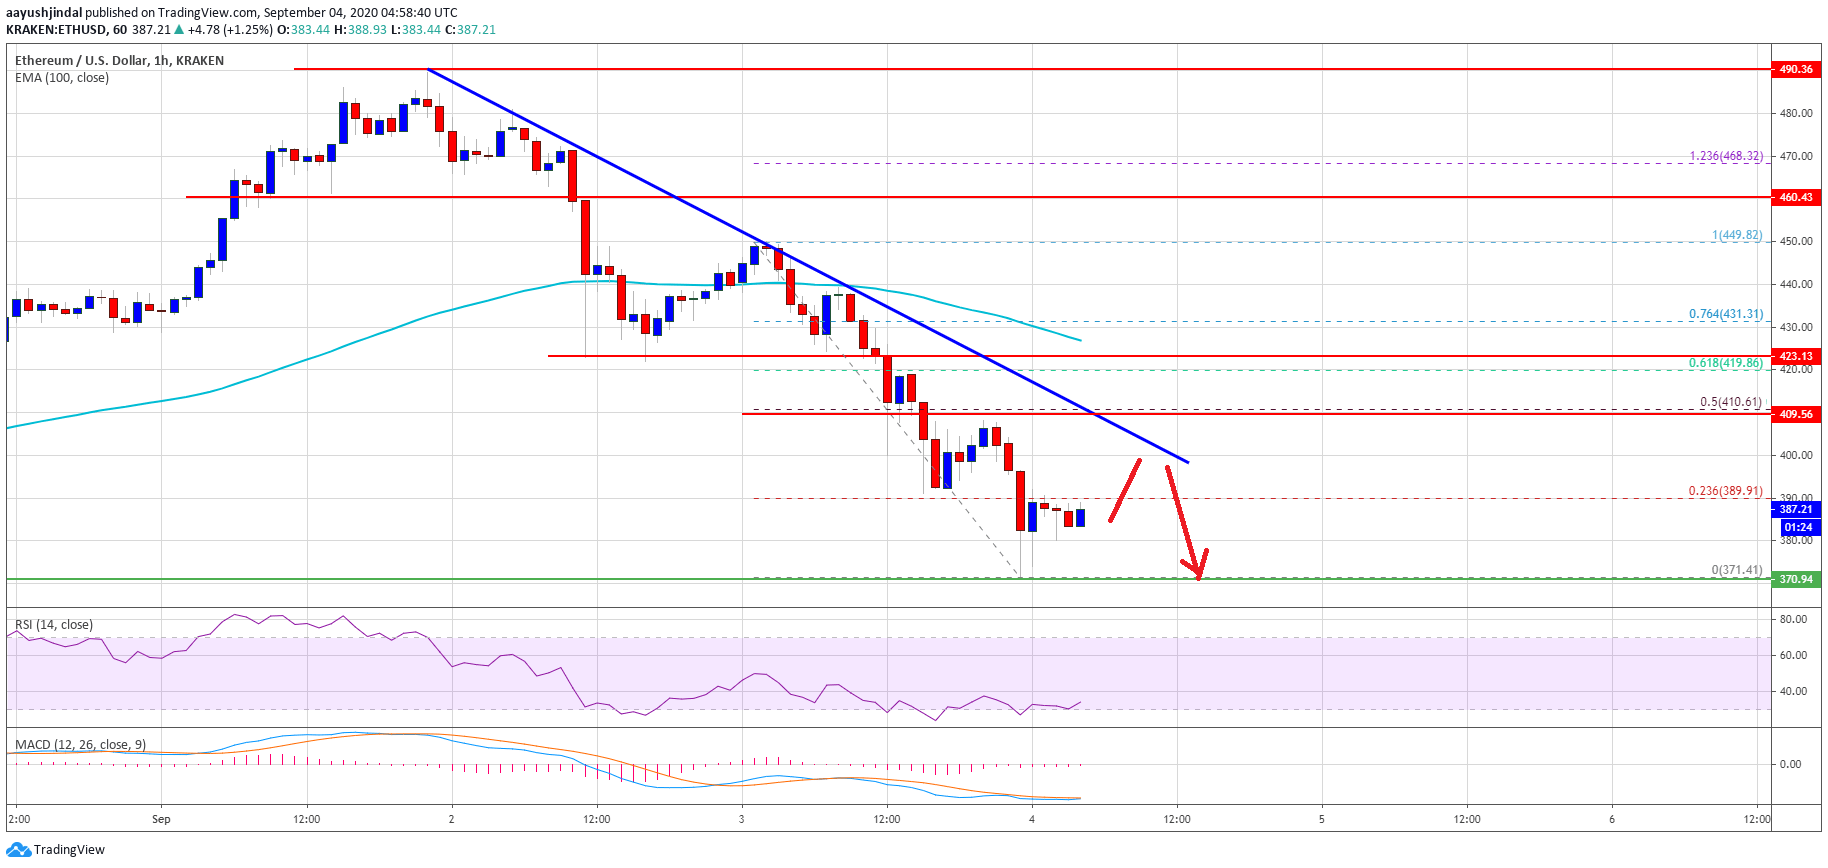Screen dimensions: 1828x868
Task: Click the aayushjindal author name
Action: (x=44, y=13)
